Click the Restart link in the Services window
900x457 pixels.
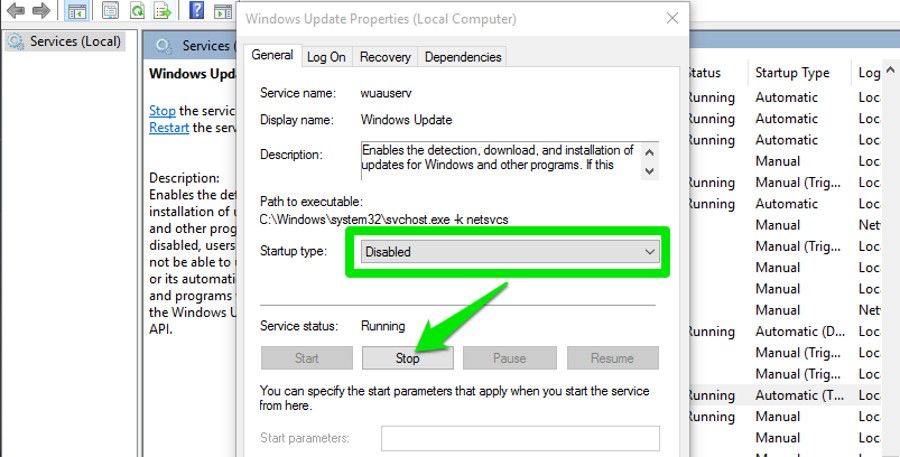[169, 127]
